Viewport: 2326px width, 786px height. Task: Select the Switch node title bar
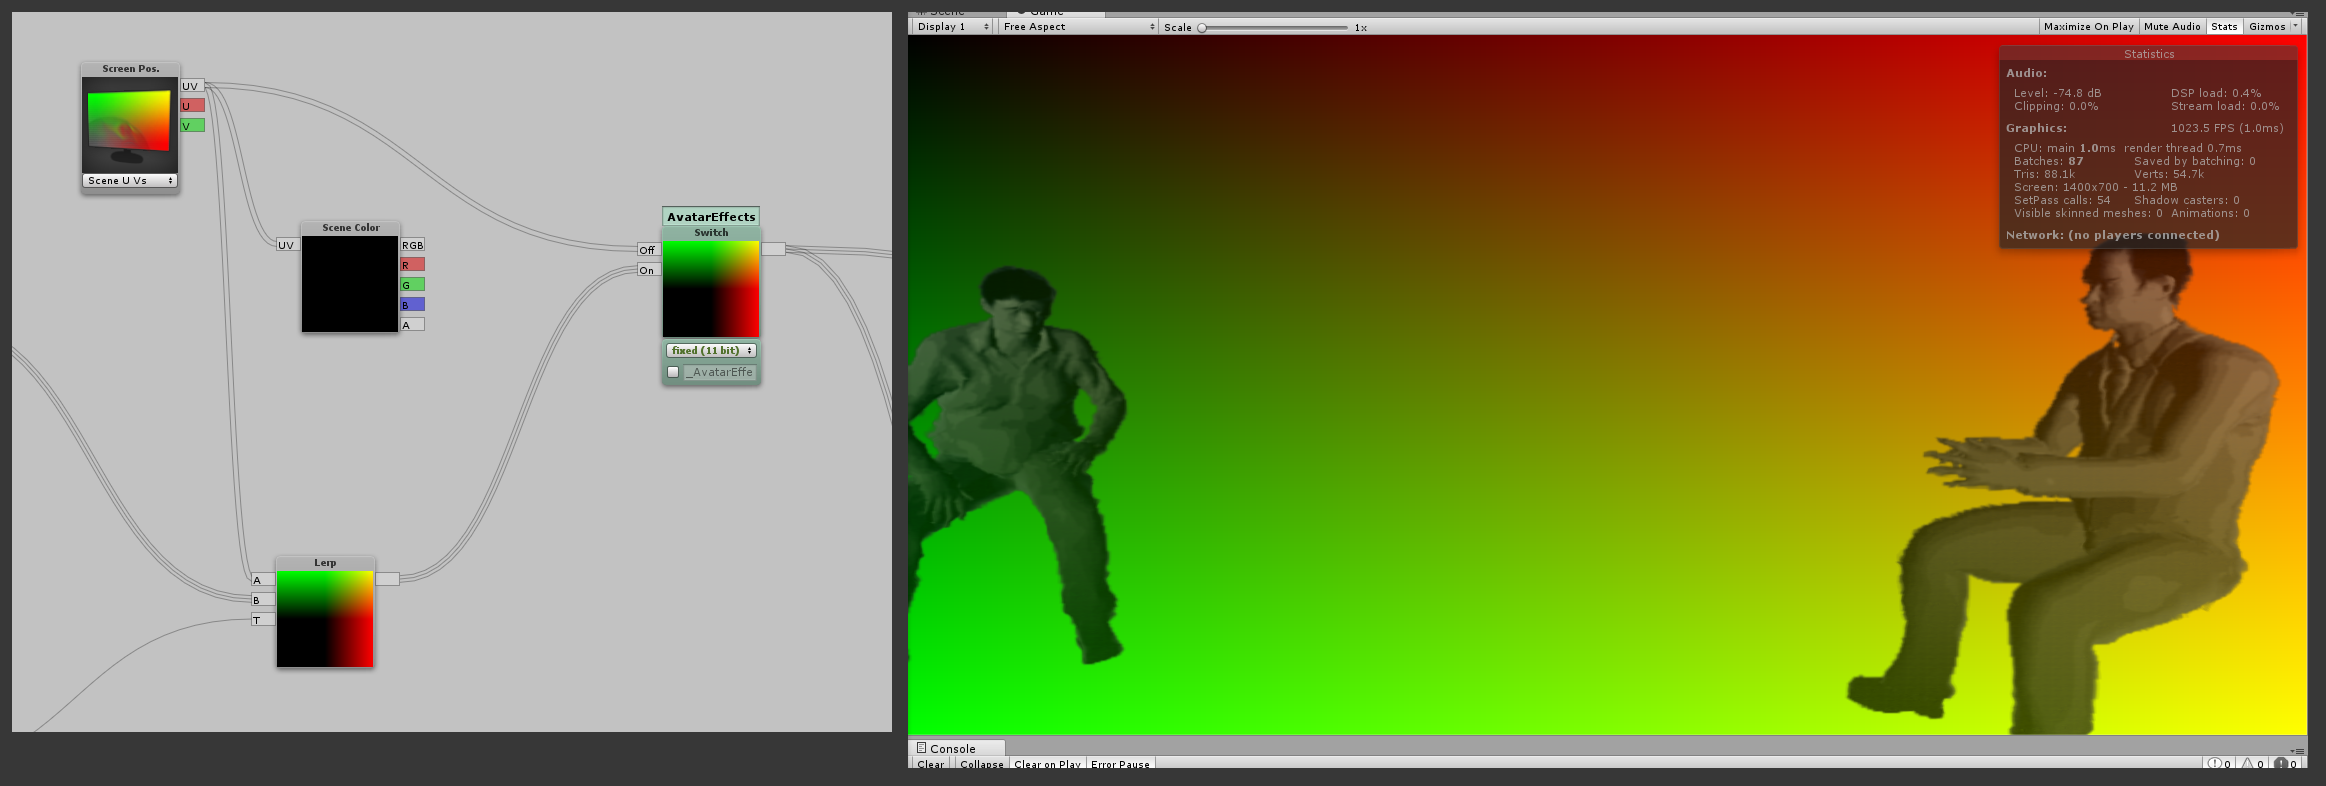pyautogui.click(x=711, y=233)
